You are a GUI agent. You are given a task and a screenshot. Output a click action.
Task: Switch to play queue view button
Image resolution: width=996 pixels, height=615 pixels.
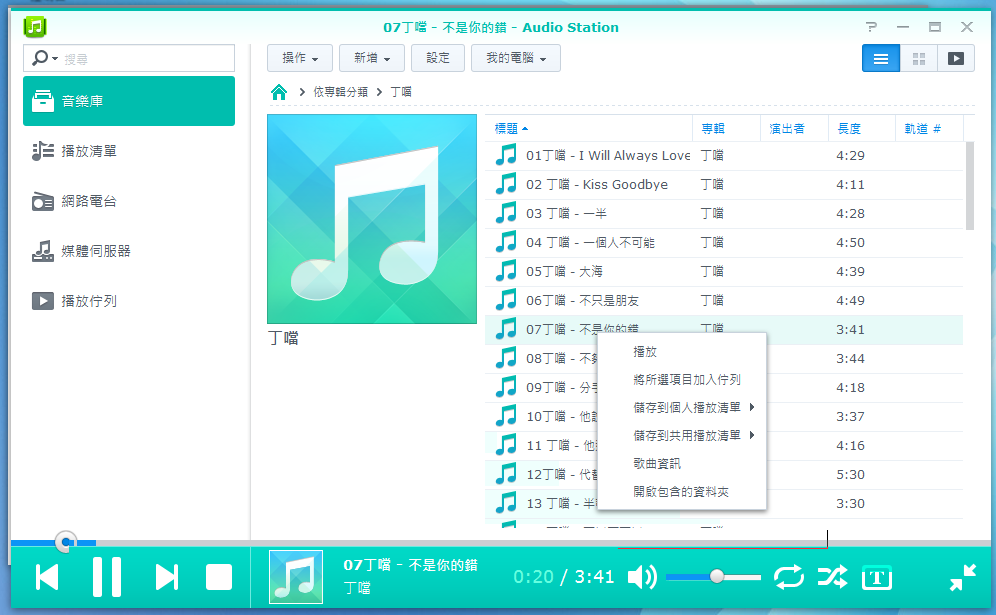pos(956,58)
